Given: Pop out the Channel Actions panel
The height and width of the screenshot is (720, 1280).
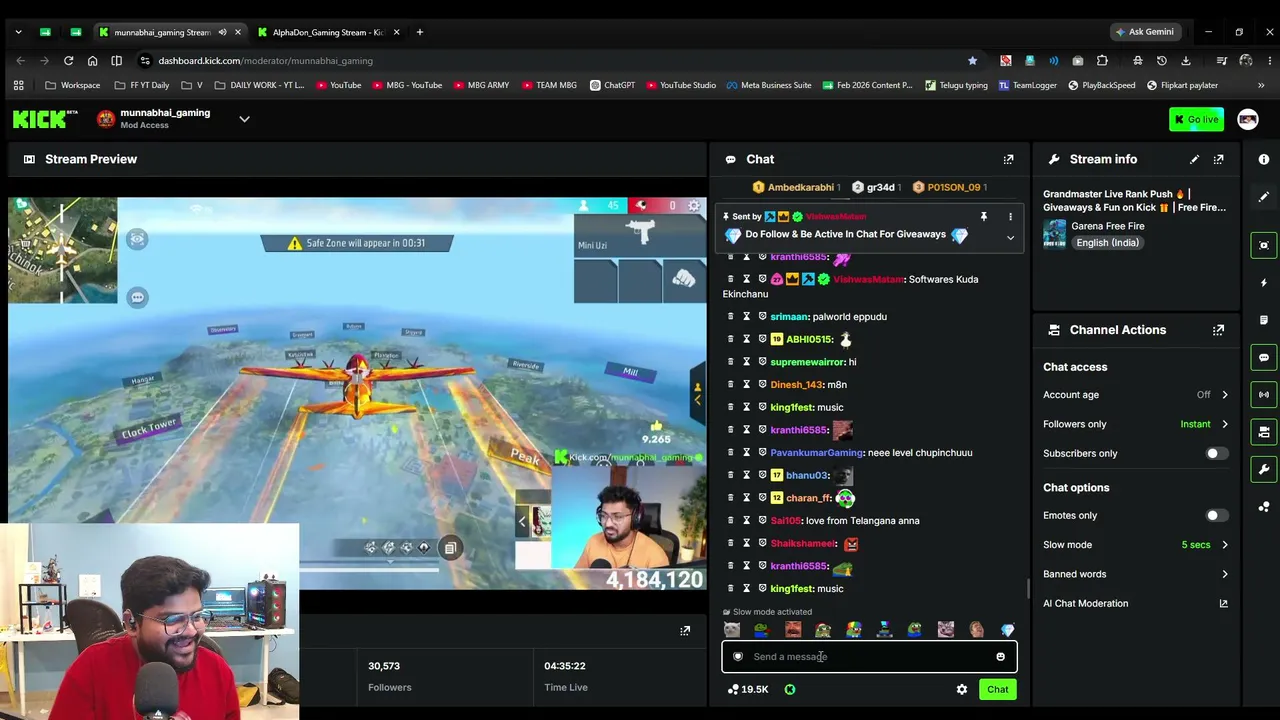Looking at the screenshot, I should [x=1218, y=330].
